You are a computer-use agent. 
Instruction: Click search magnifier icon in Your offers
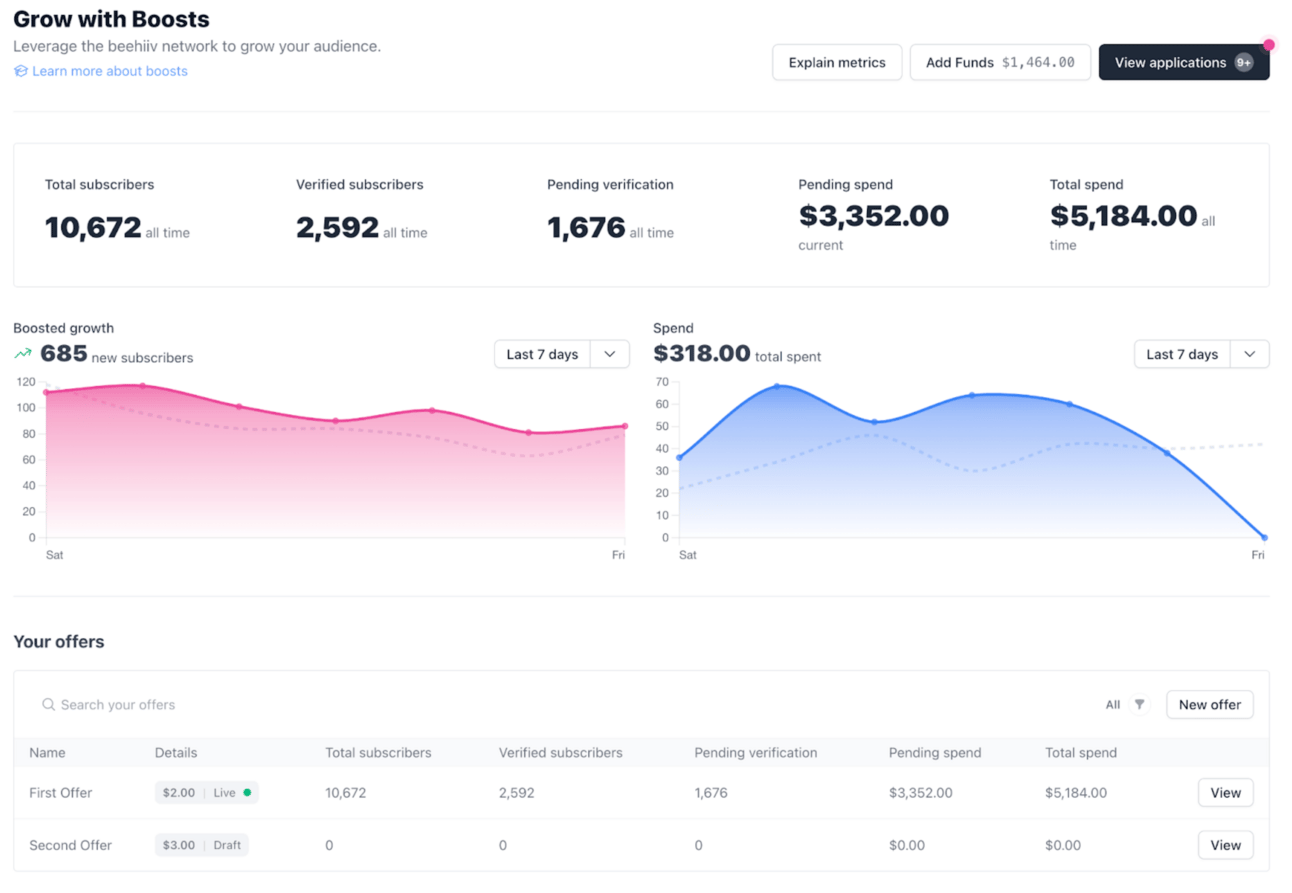[48, 705]
